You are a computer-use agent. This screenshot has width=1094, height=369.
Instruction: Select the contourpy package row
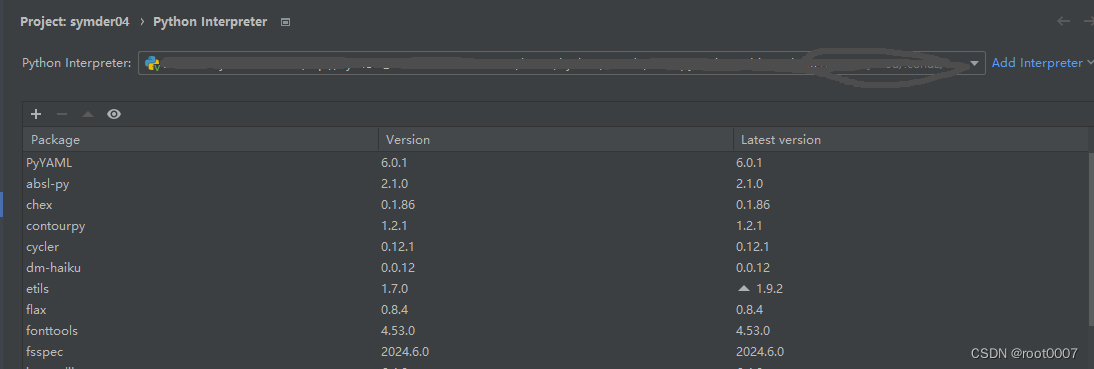[x=555, y=226]
